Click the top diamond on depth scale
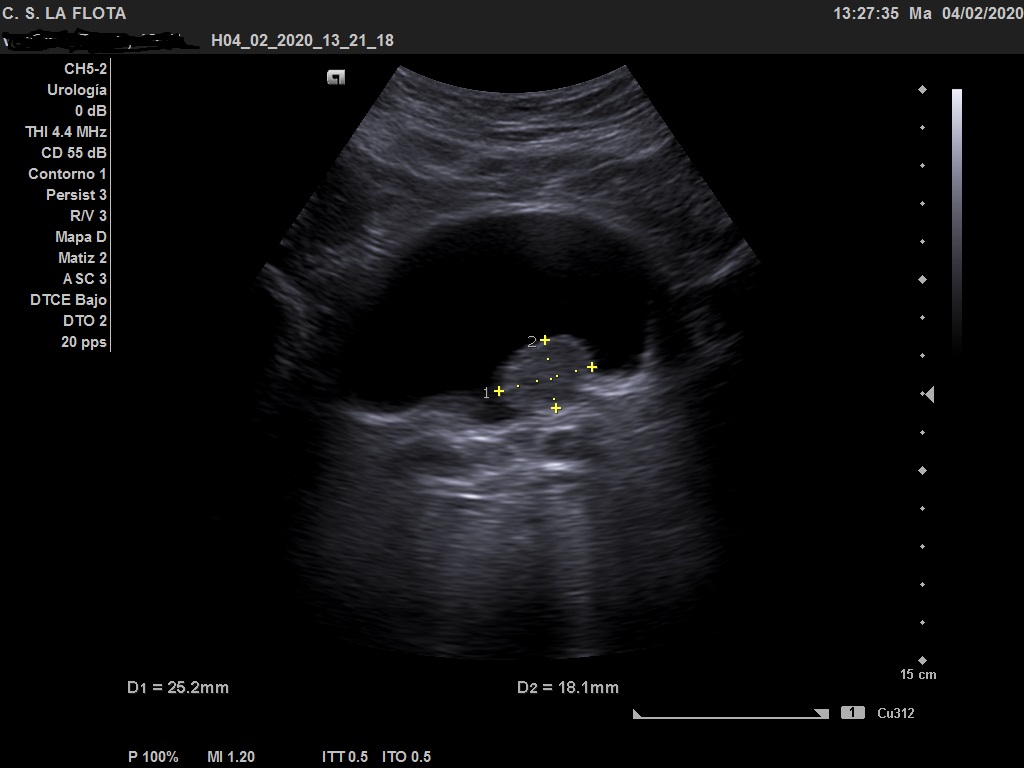1024x768 pixels. pyautogui.click(x=922, y=90)
